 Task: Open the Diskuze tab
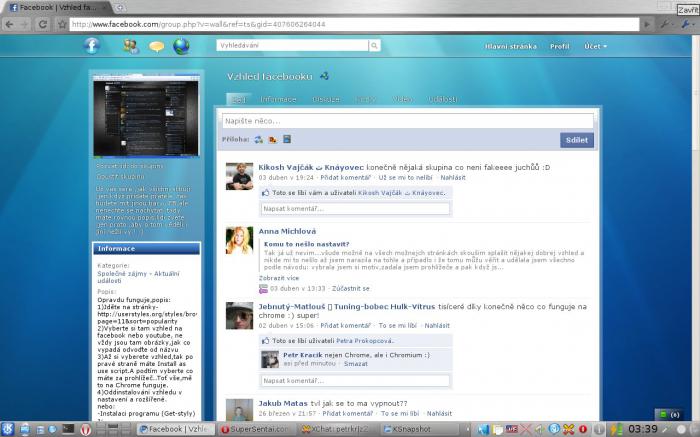(x=326, y=99)
